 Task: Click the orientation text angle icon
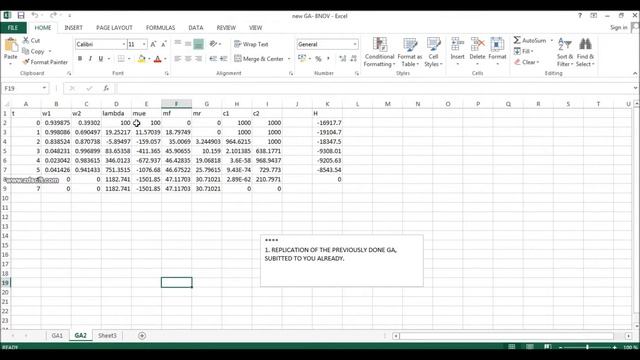point(213,44)
